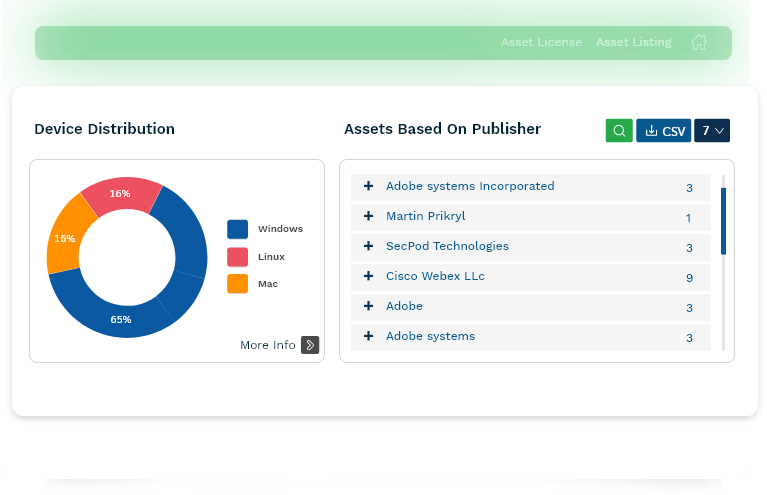Select the Adobe publisher name
This screenshot has height=495, width=767.
pyautogui.click(x=404, y=306)
